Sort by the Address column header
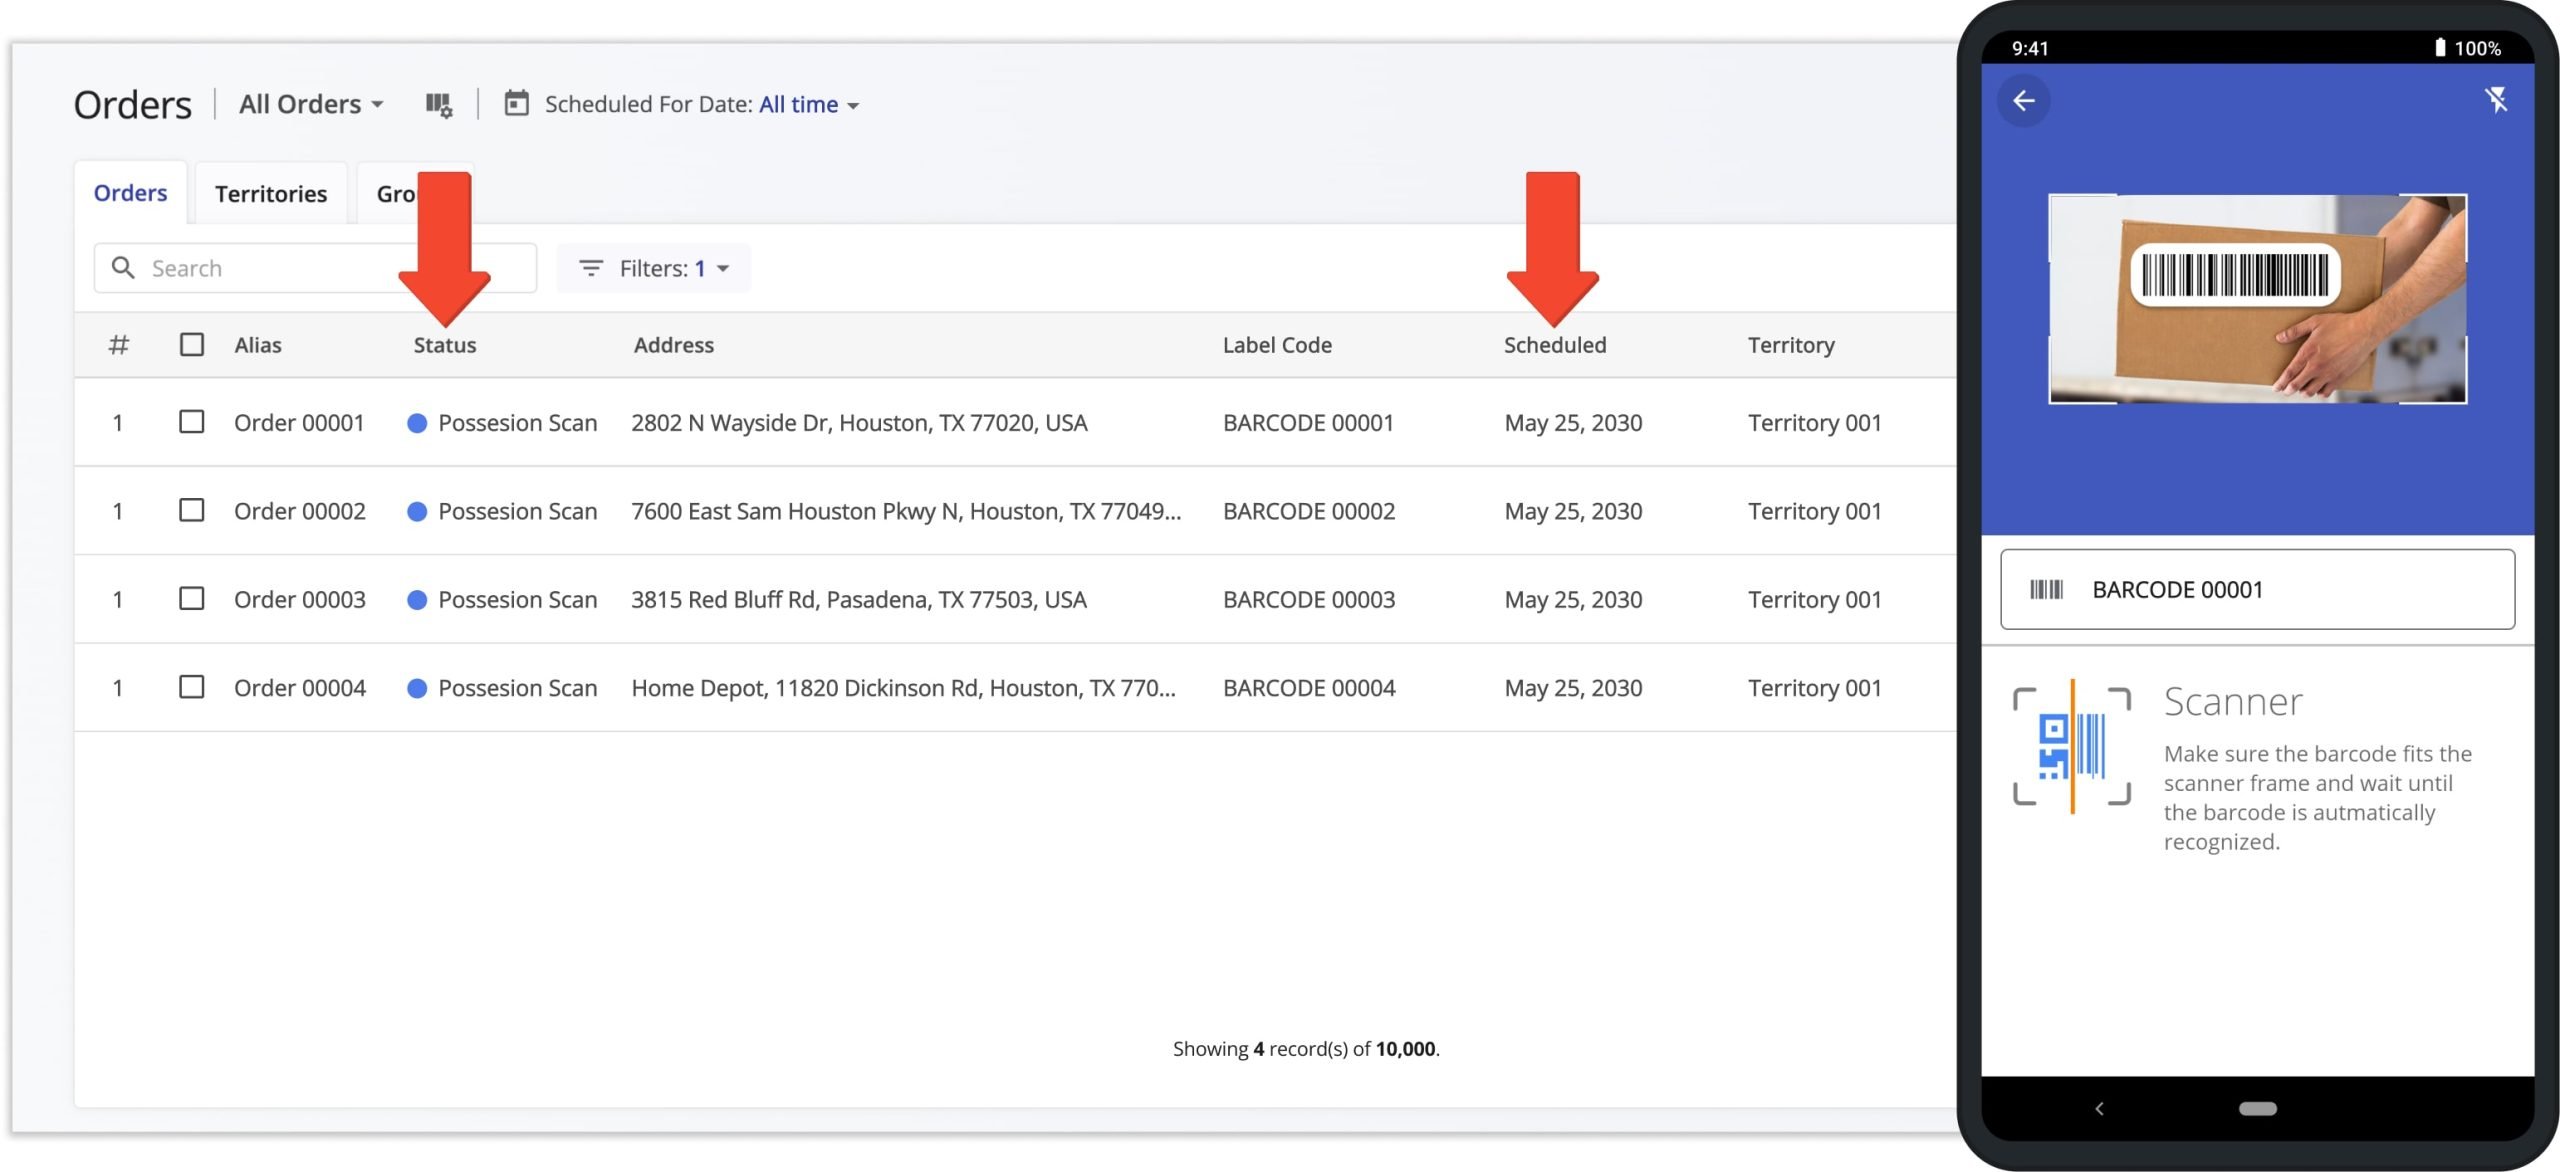Image resolution: width=2560 pixels, height=1172 pixels. (674, 345)
